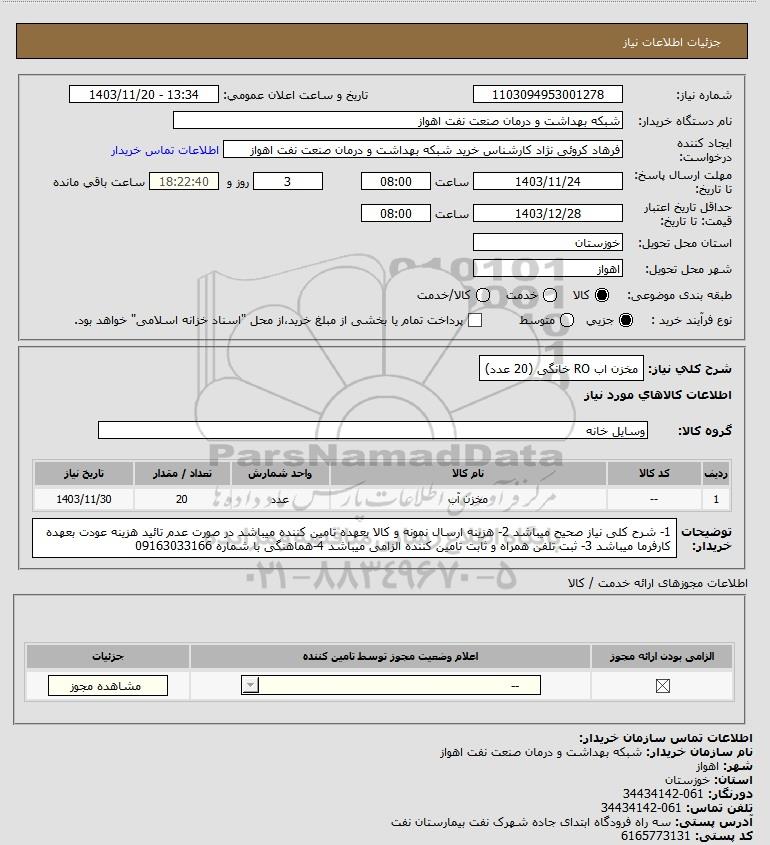Click the response deadline date 1403/11/24 field
Viewport: 770px width, 845px height.
[x=547, y=182]
